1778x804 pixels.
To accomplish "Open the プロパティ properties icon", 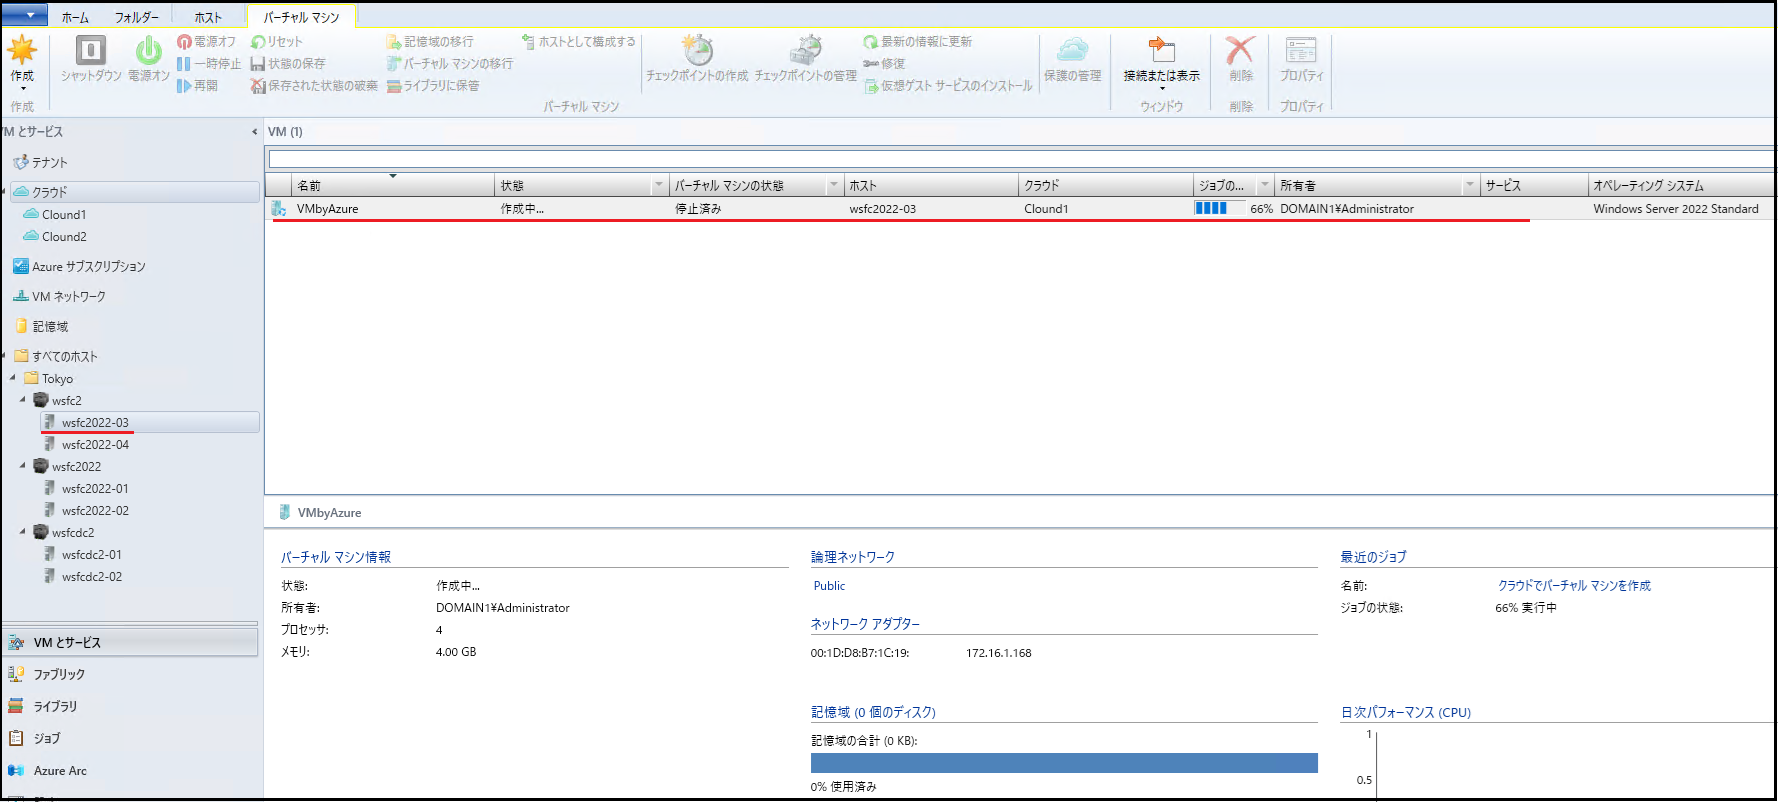I will point(1301,50).
